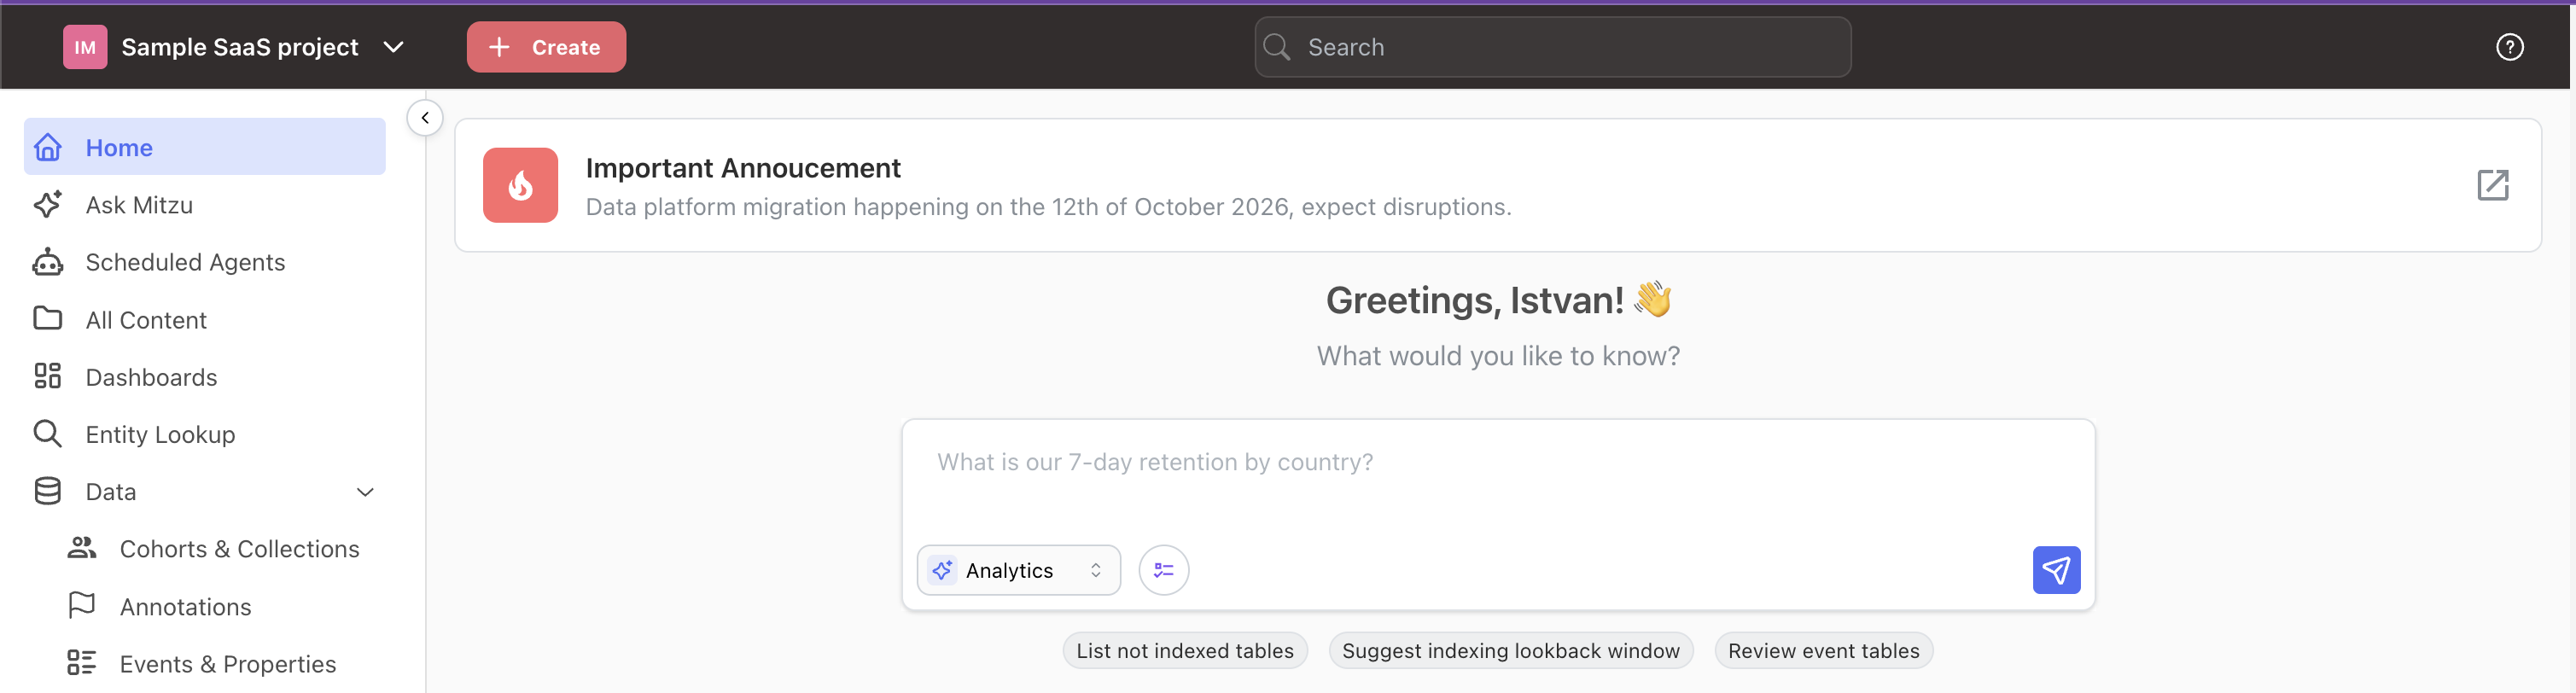The height and width of the screenshot is (693, 2576).
Task: Send the question with paper plane icon
Action: click(2056, 570)
